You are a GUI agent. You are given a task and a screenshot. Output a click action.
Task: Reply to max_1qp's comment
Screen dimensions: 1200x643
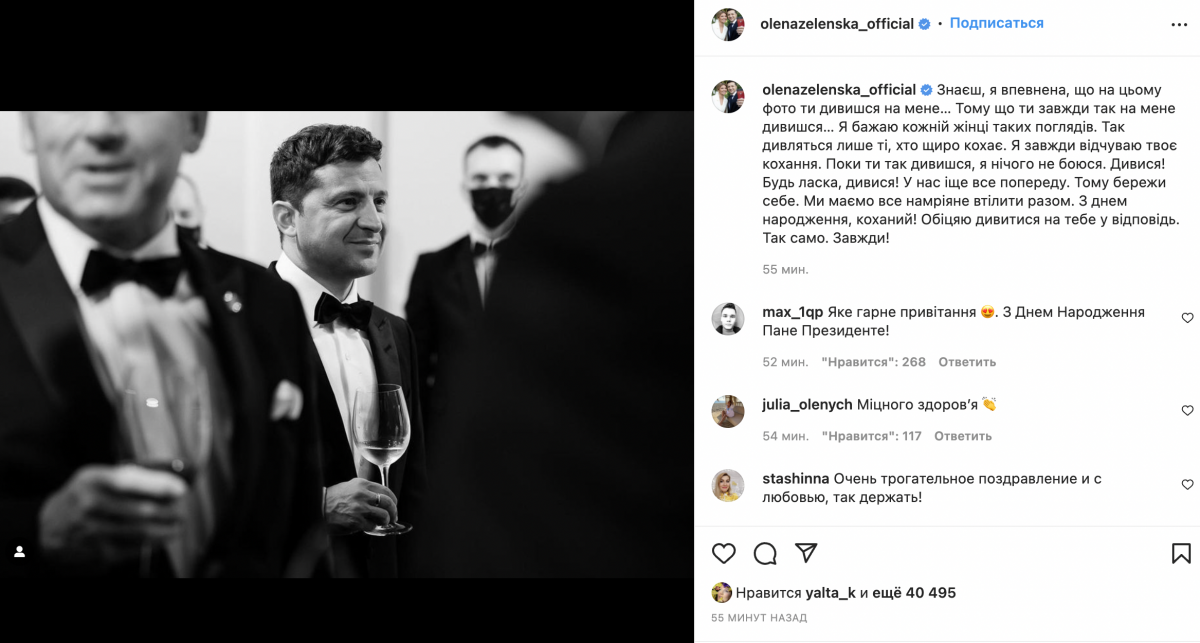967,362
